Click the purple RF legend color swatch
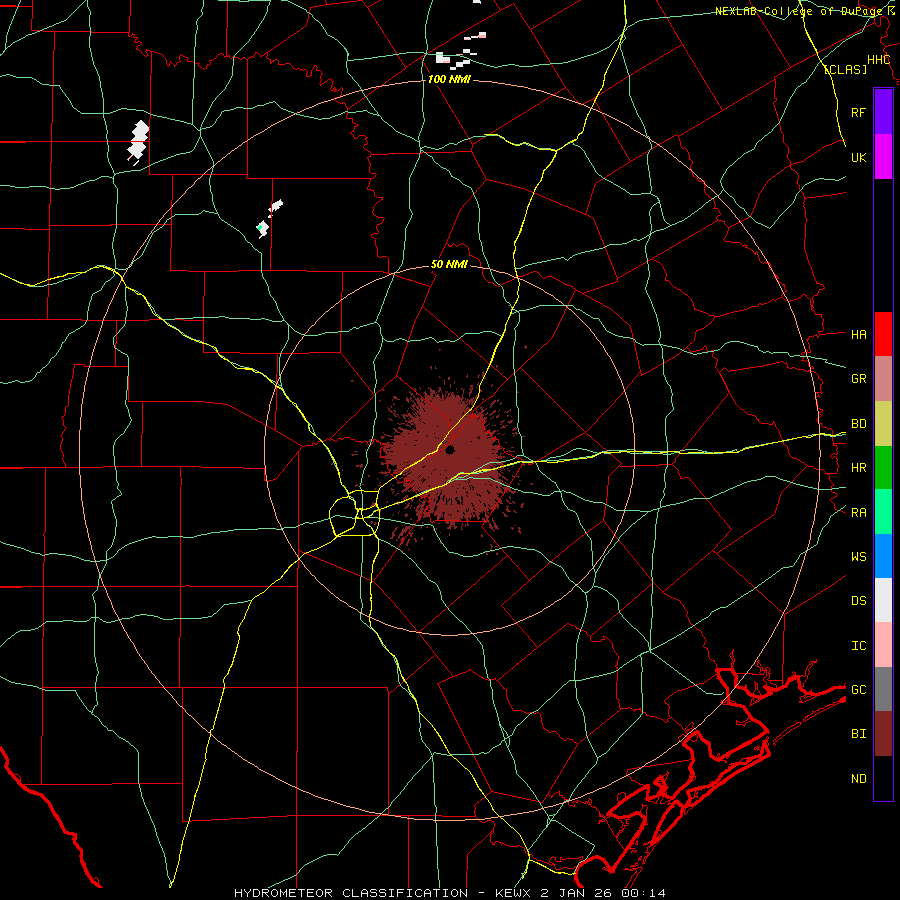Viewport: 900px width, 900px height. click(883, 112)
